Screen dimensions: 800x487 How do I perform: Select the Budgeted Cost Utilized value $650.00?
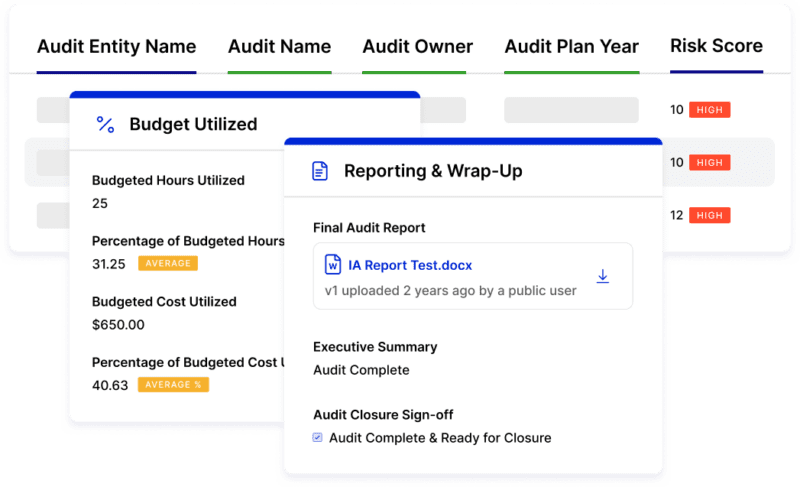[118, 325]
